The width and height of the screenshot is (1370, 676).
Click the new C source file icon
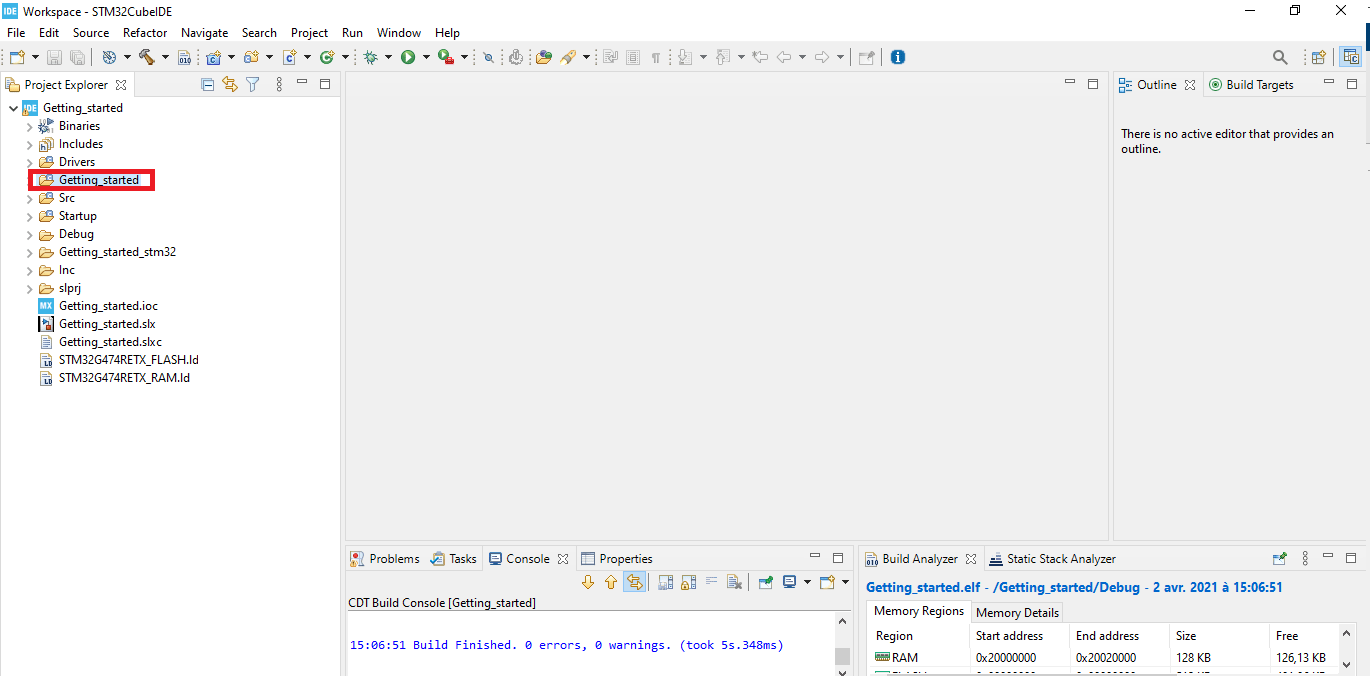(290, 57)
